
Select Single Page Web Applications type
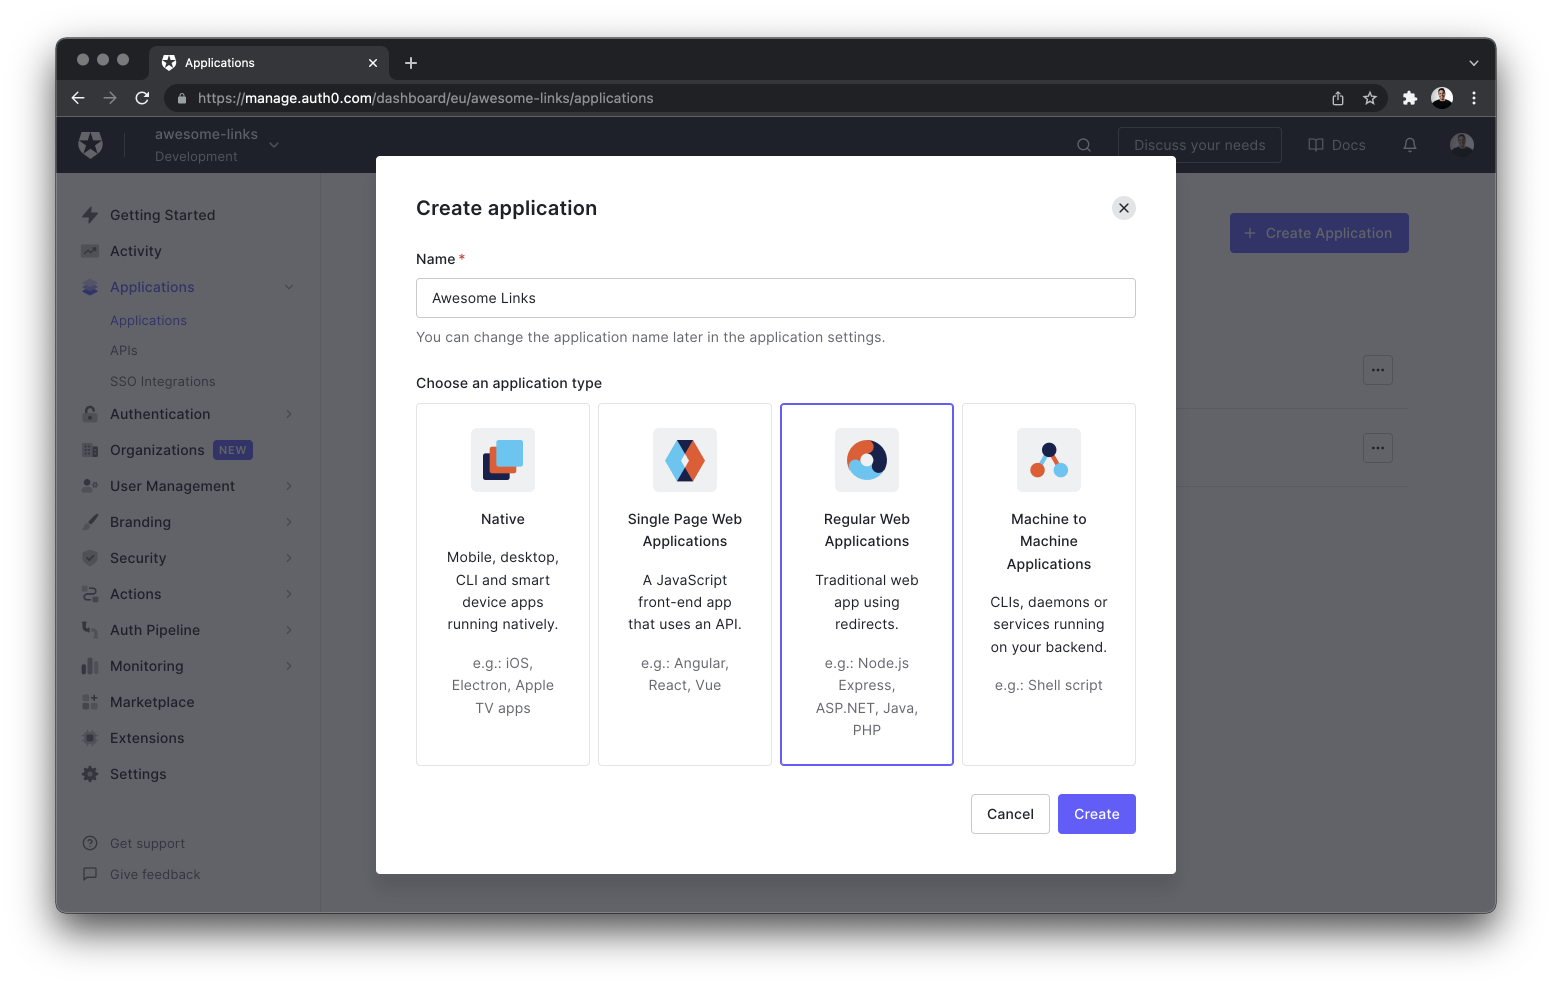[x=684, y=584]
